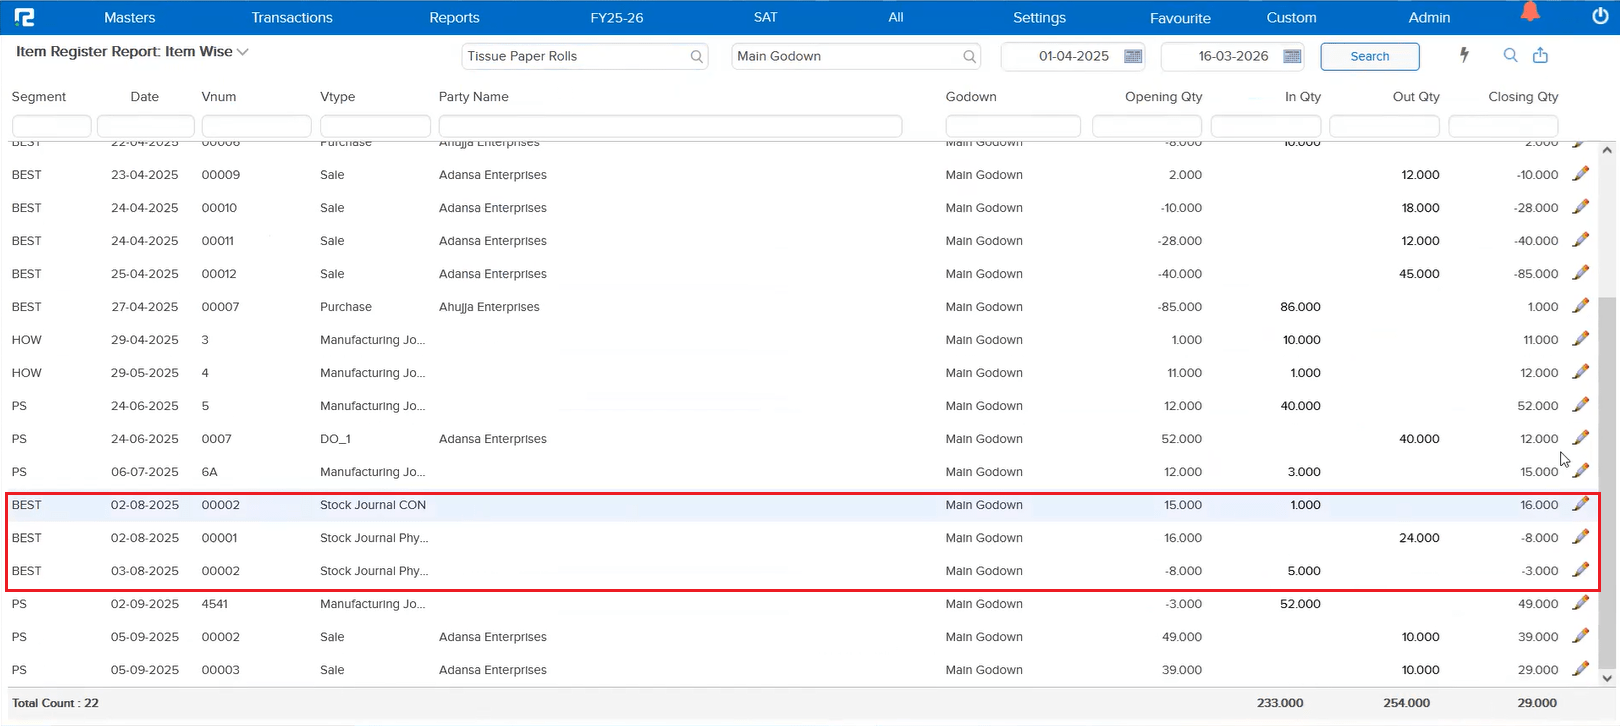Sort by Closing Qty column header
The height and width of the screenshot is (726, 1620).
[1522, 96]
